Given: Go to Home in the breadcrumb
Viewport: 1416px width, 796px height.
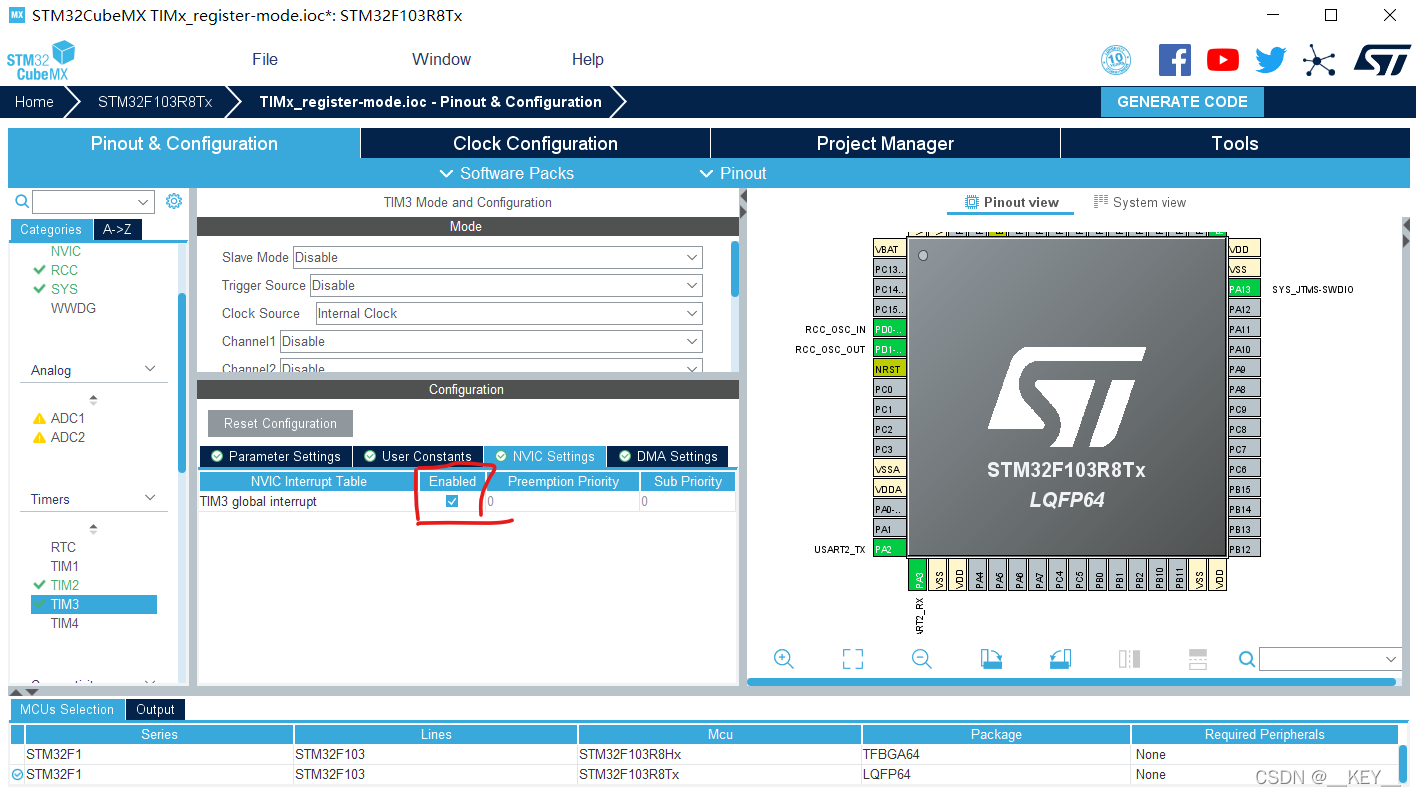Looking at the screenshot, I should (34, 102).
